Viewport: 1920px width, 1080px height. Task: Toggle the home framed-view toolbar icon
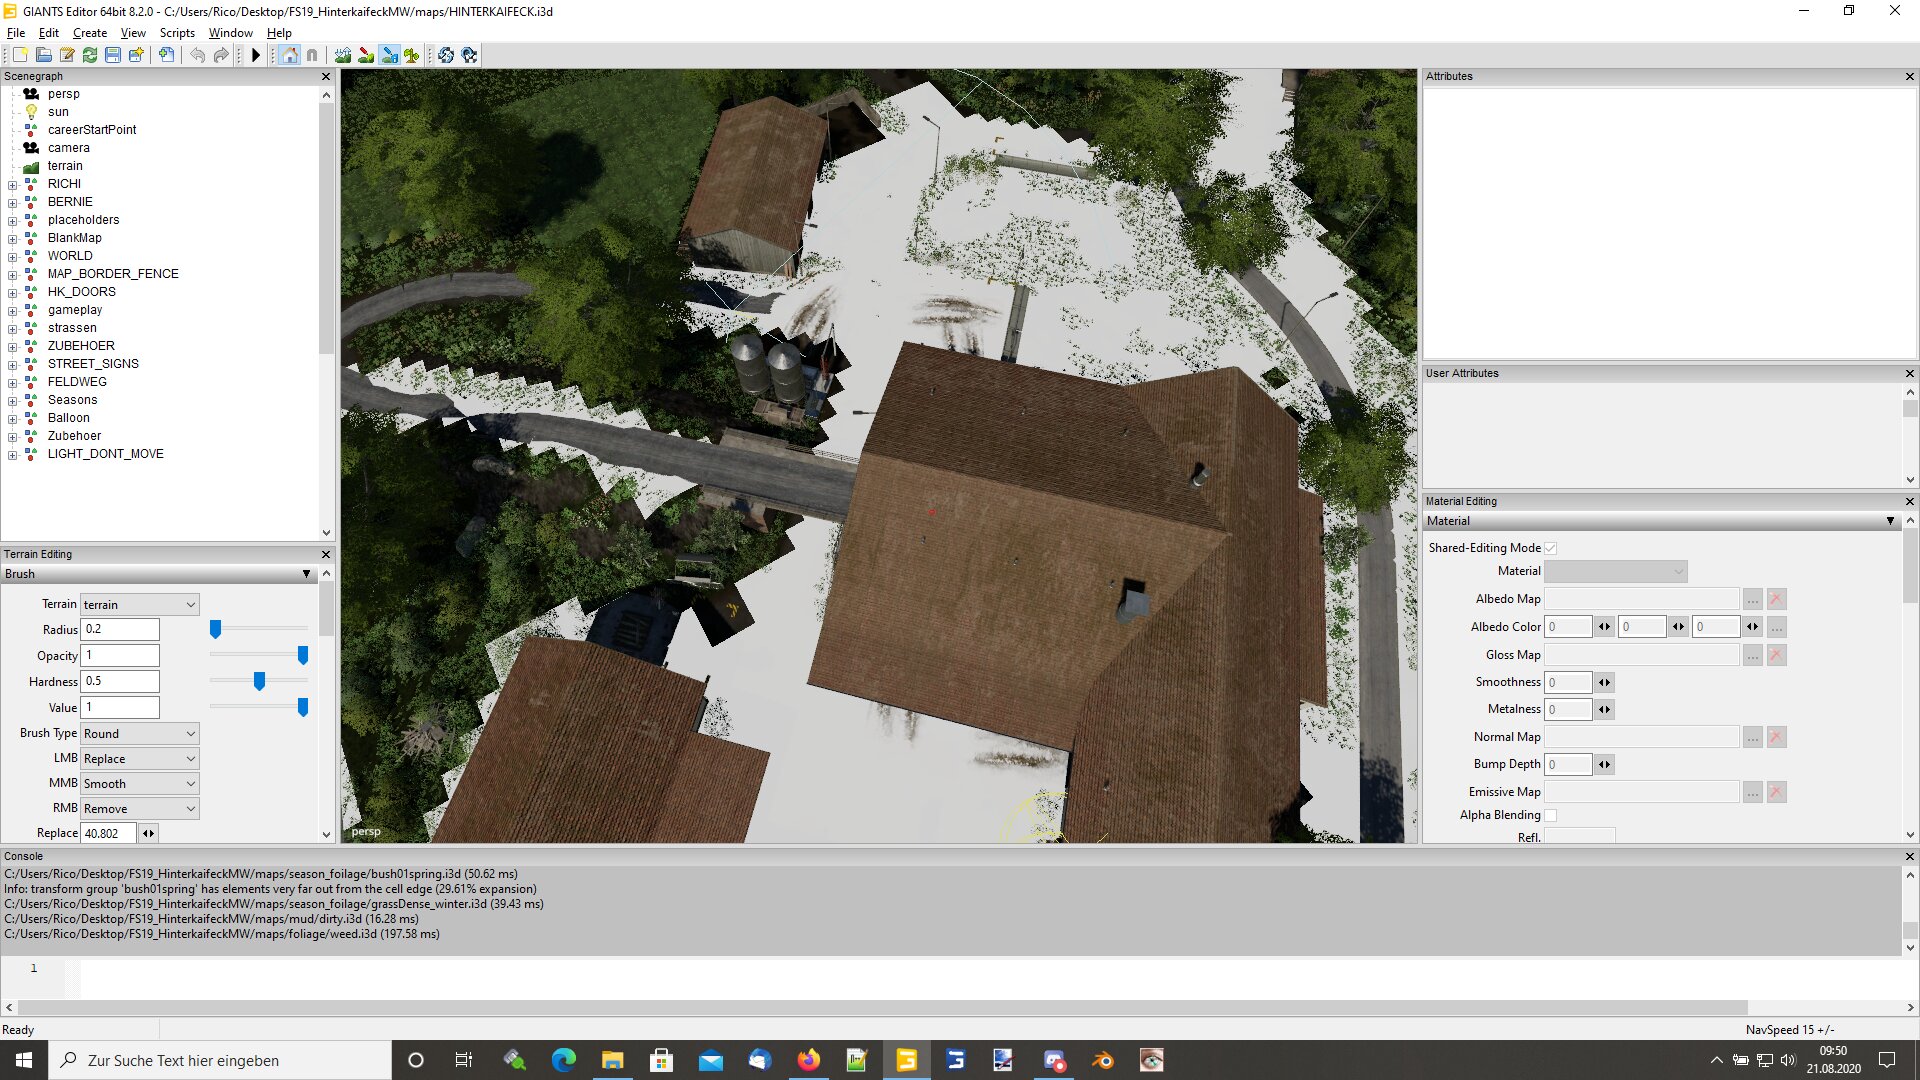pyautogui.click(x=290, y=55)
